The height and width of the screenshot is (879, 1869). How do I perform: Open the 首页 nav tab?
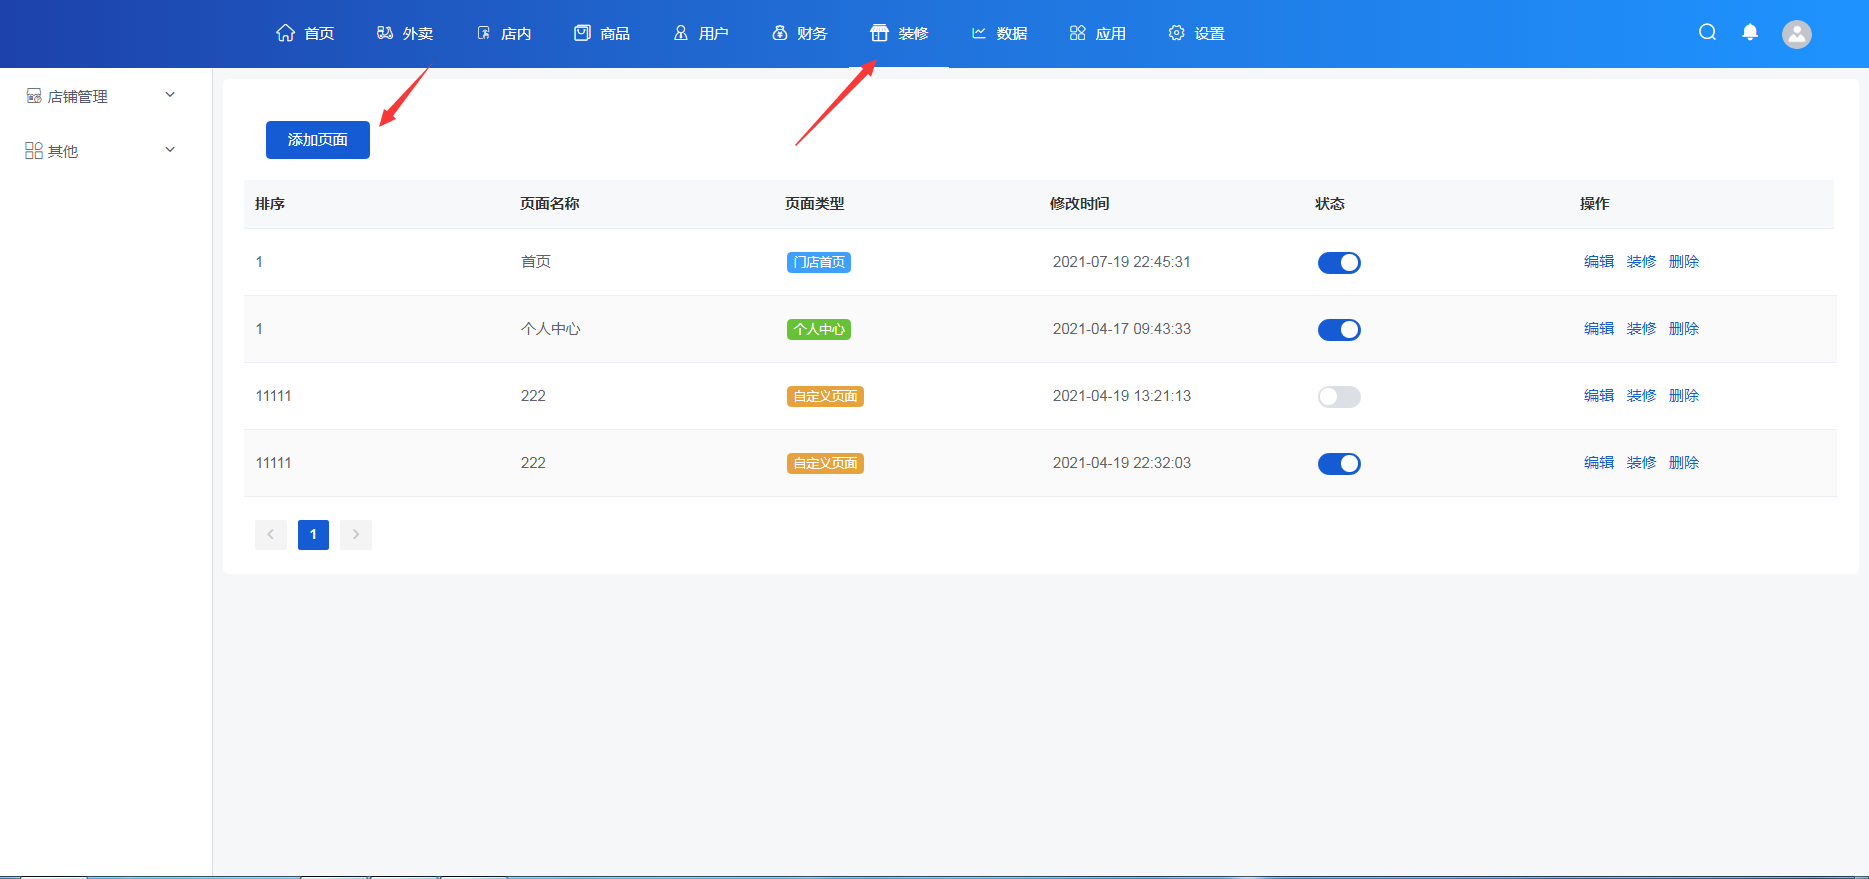coord(305,33)
